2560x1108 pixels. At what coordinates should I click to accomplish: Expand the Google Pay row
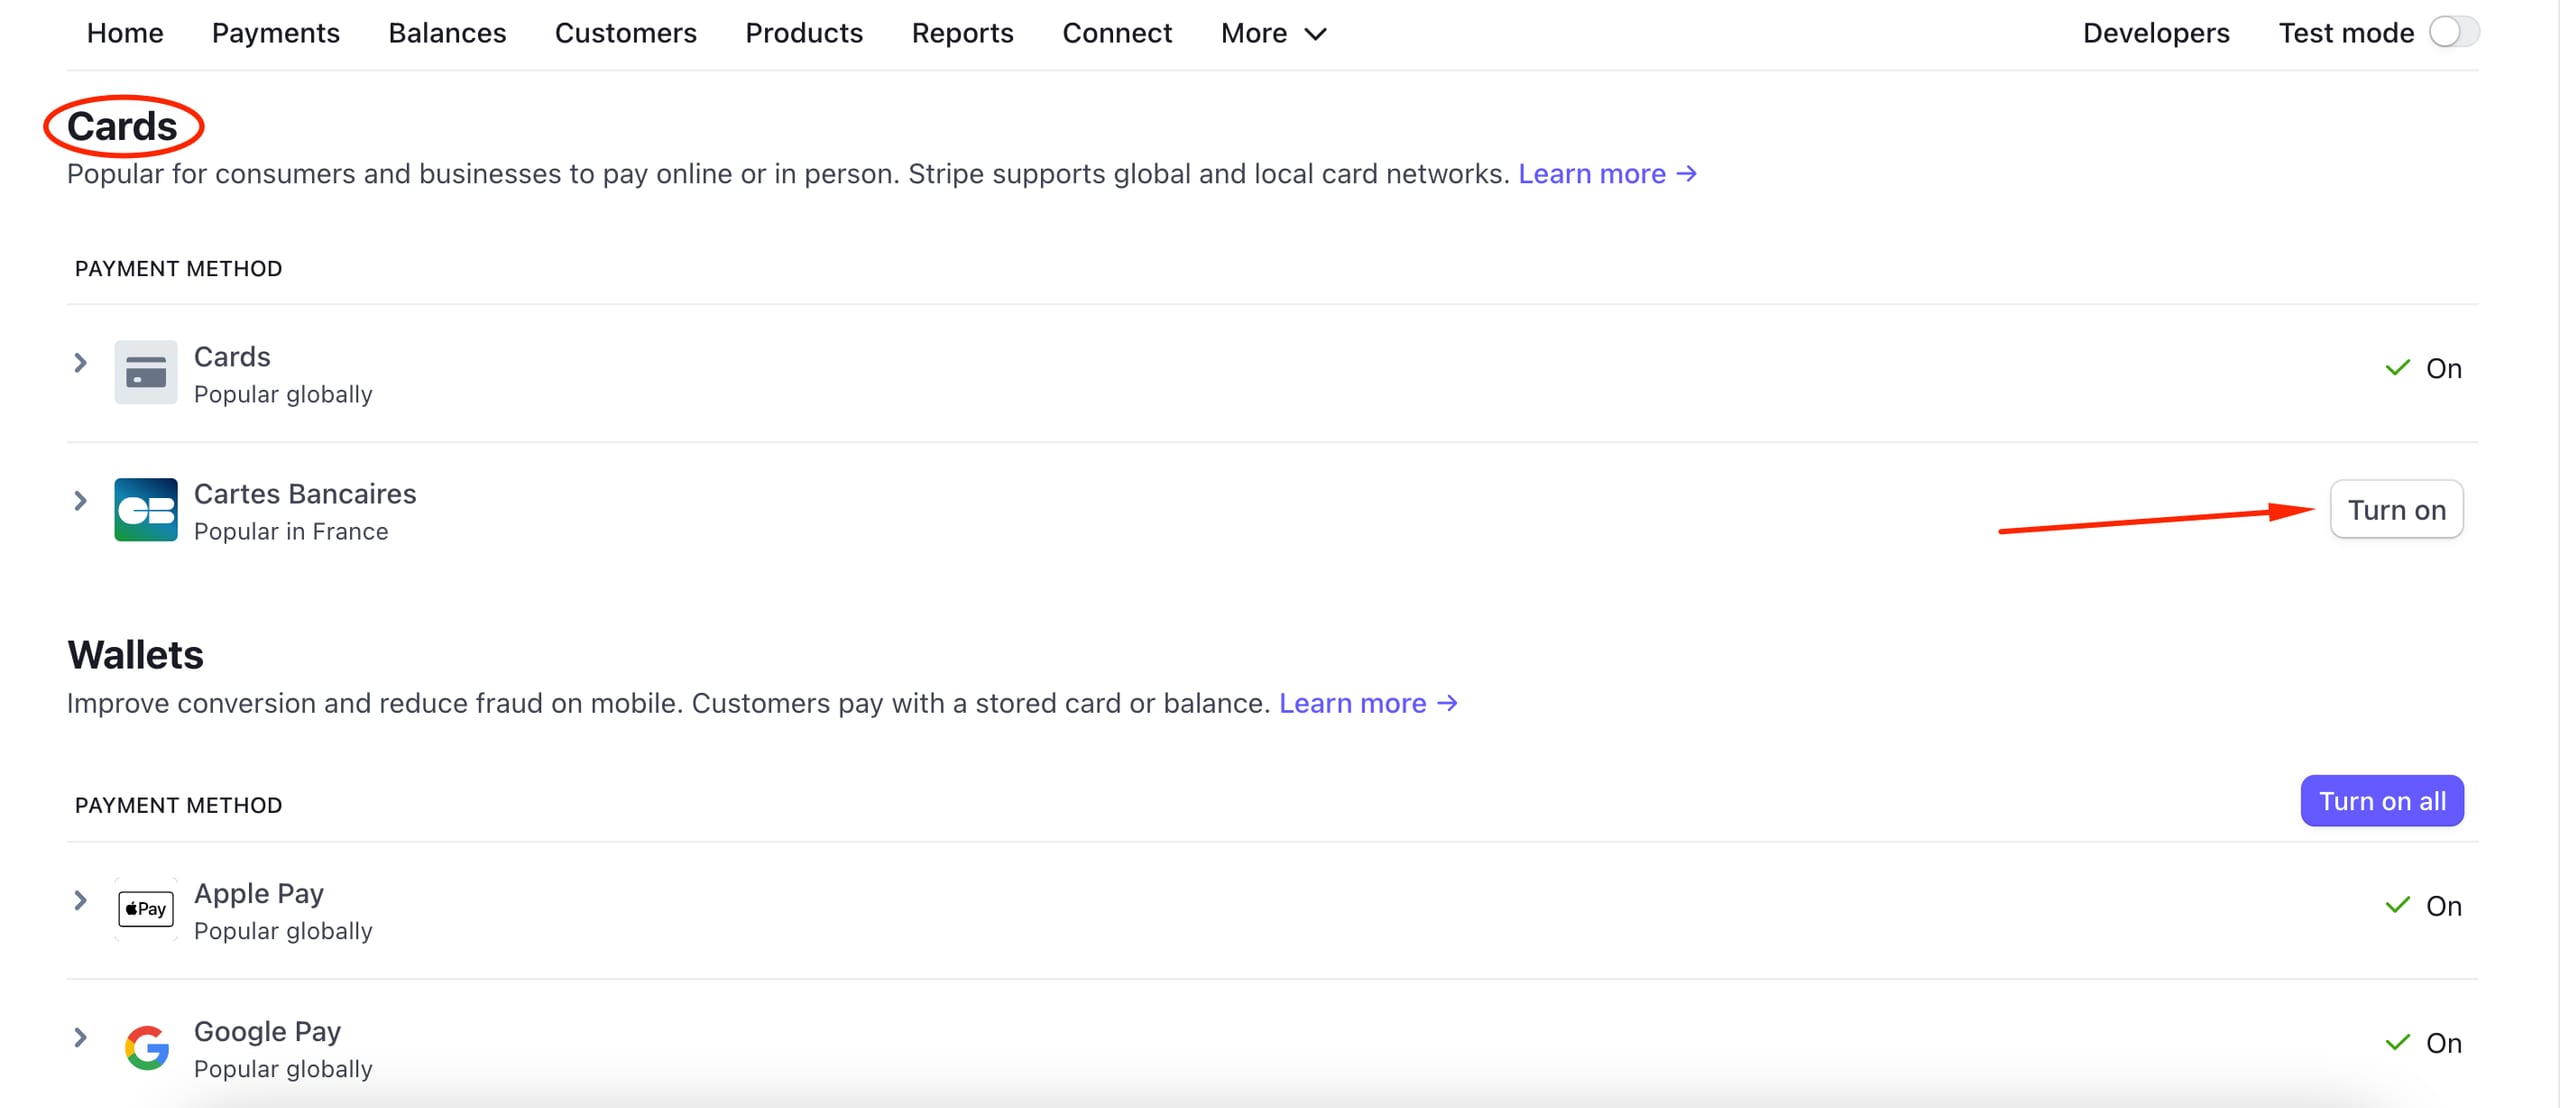80,1038
